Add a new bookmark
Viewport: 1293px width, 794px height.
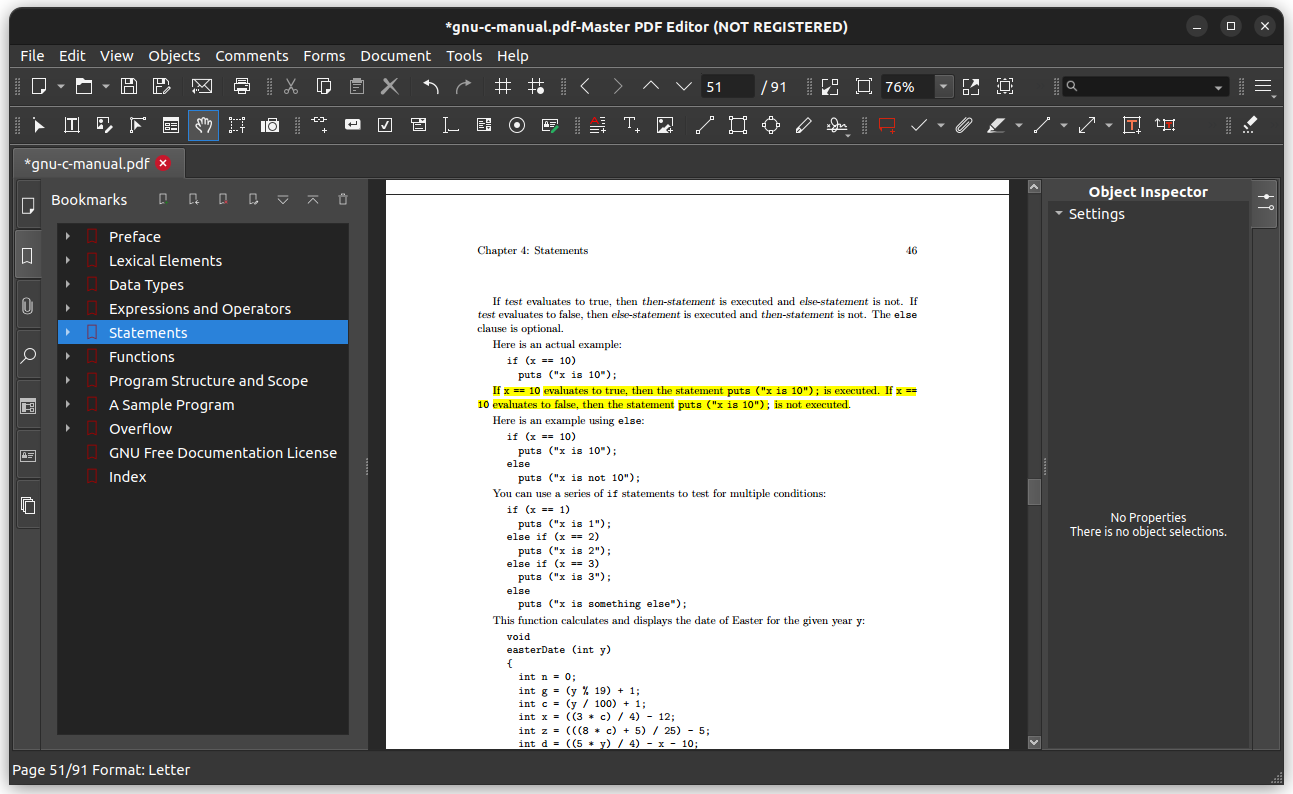pyautogui.click(x=163, y=199)
